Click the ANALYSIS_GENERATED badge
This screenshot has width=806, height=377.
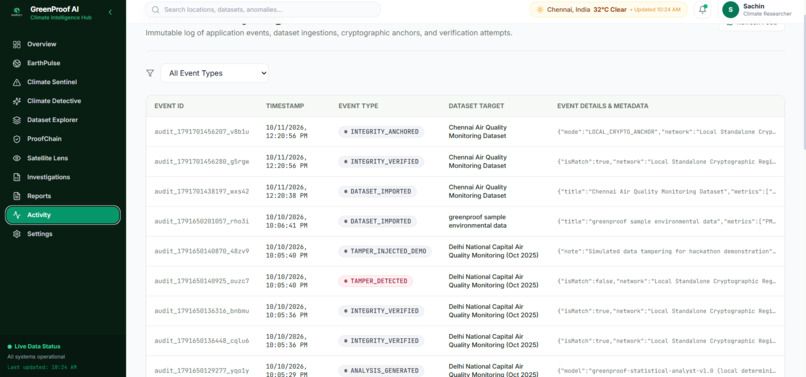[381, 371]
